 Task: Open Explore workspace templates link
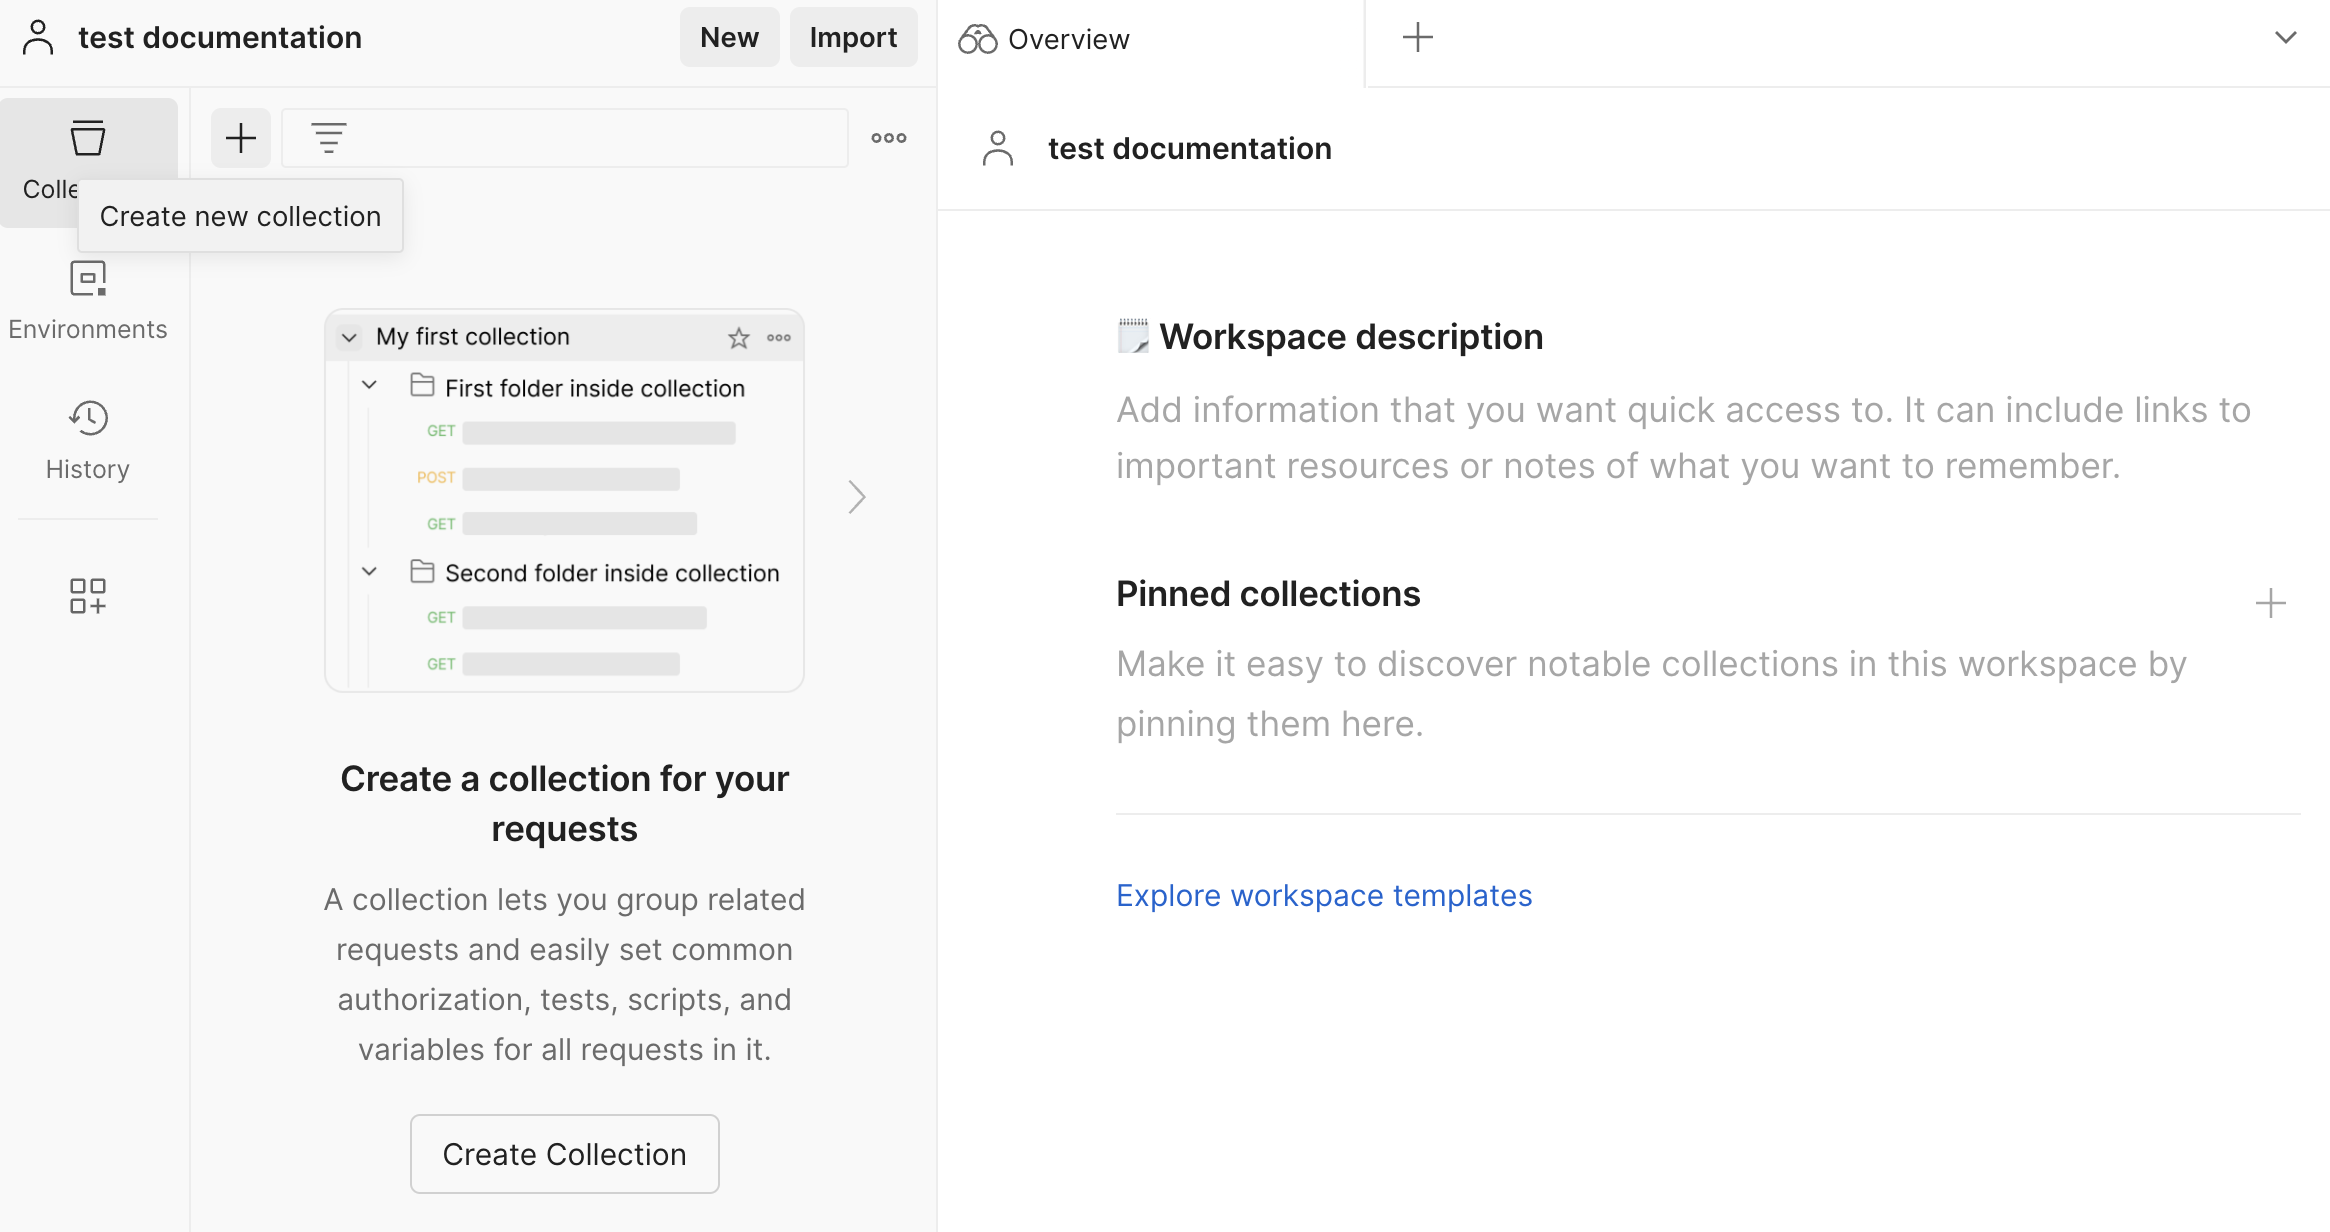coord(1323,895)
